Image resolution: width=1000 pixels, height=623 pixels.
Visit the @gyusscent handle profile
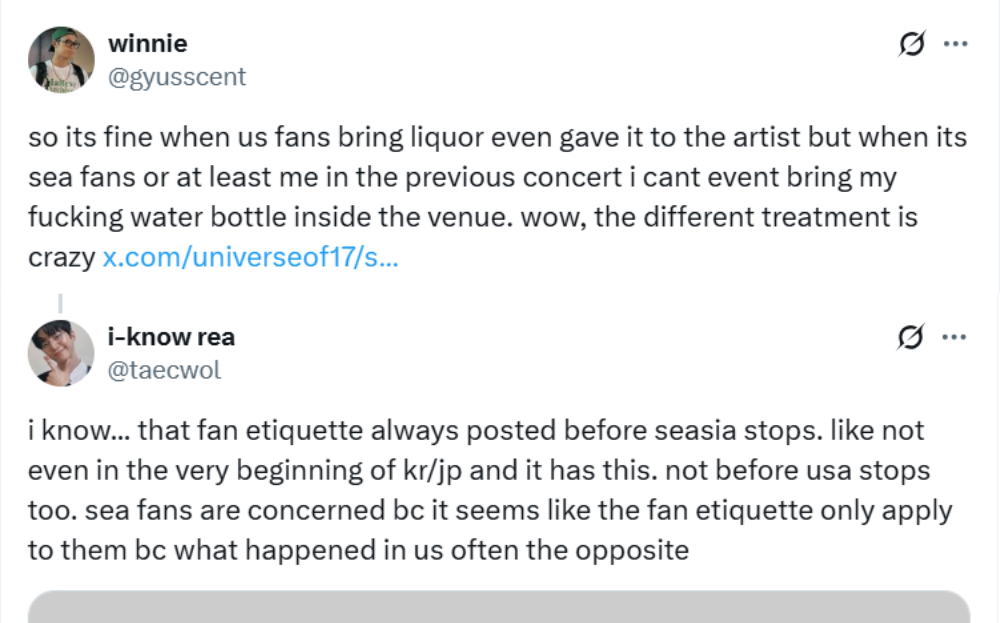(176, 77)
